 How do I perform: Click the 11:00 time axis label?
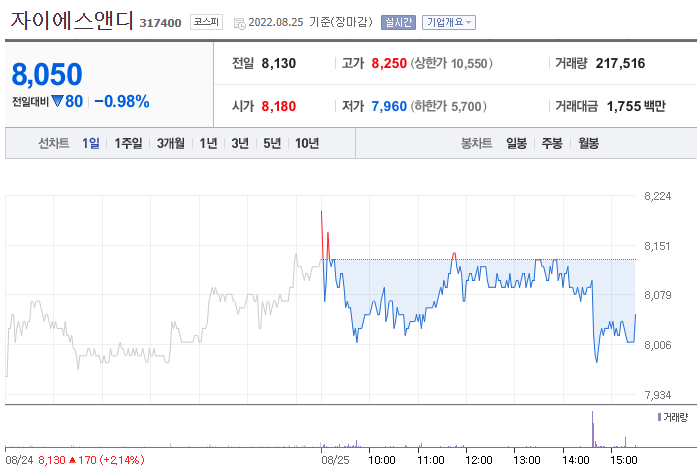[x=430, y=460]
